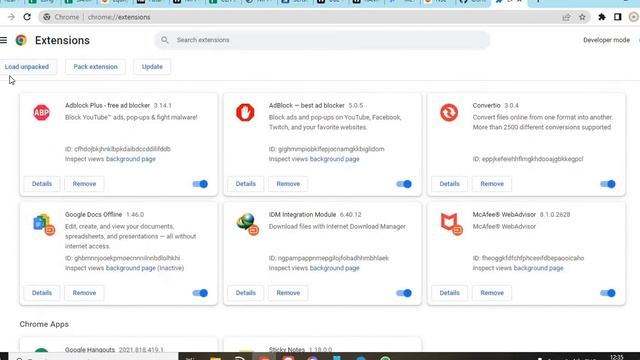The height and width of the screenshot is (360, 640).
Task: Click the McAfee WebAdvisor version 8.1.0.2628
Action: [555, 214]
